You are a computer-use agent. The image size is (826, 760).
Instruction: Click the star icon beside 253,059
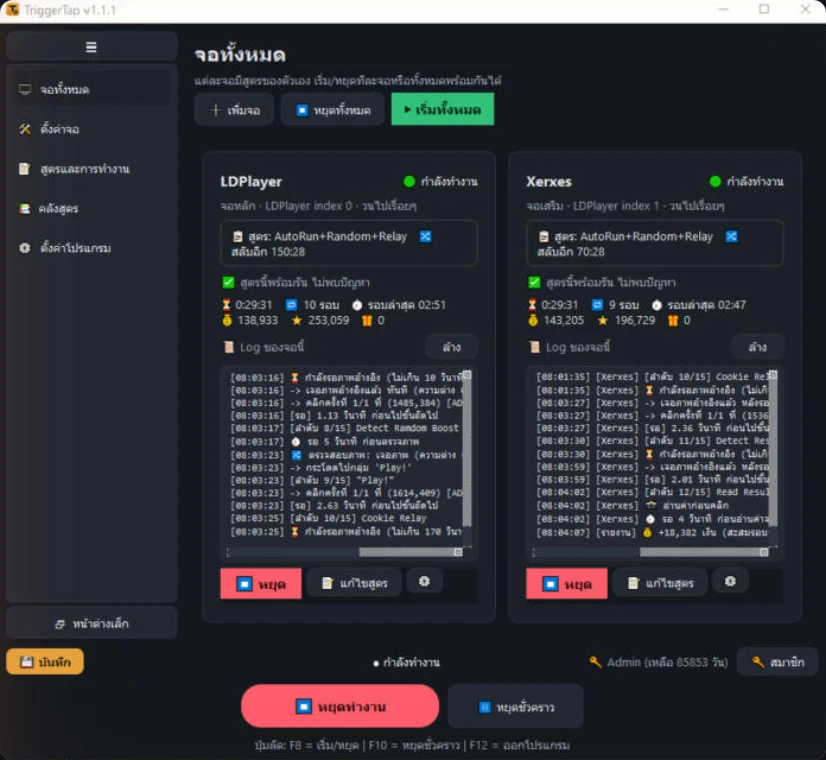297,320
